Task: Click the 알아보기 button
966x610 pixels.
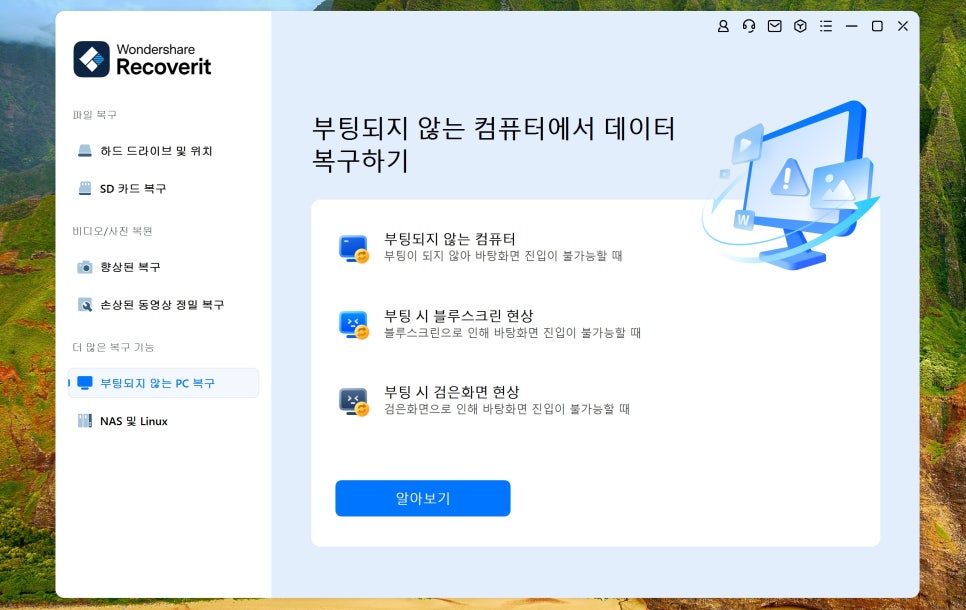Action: click(423, 498)
